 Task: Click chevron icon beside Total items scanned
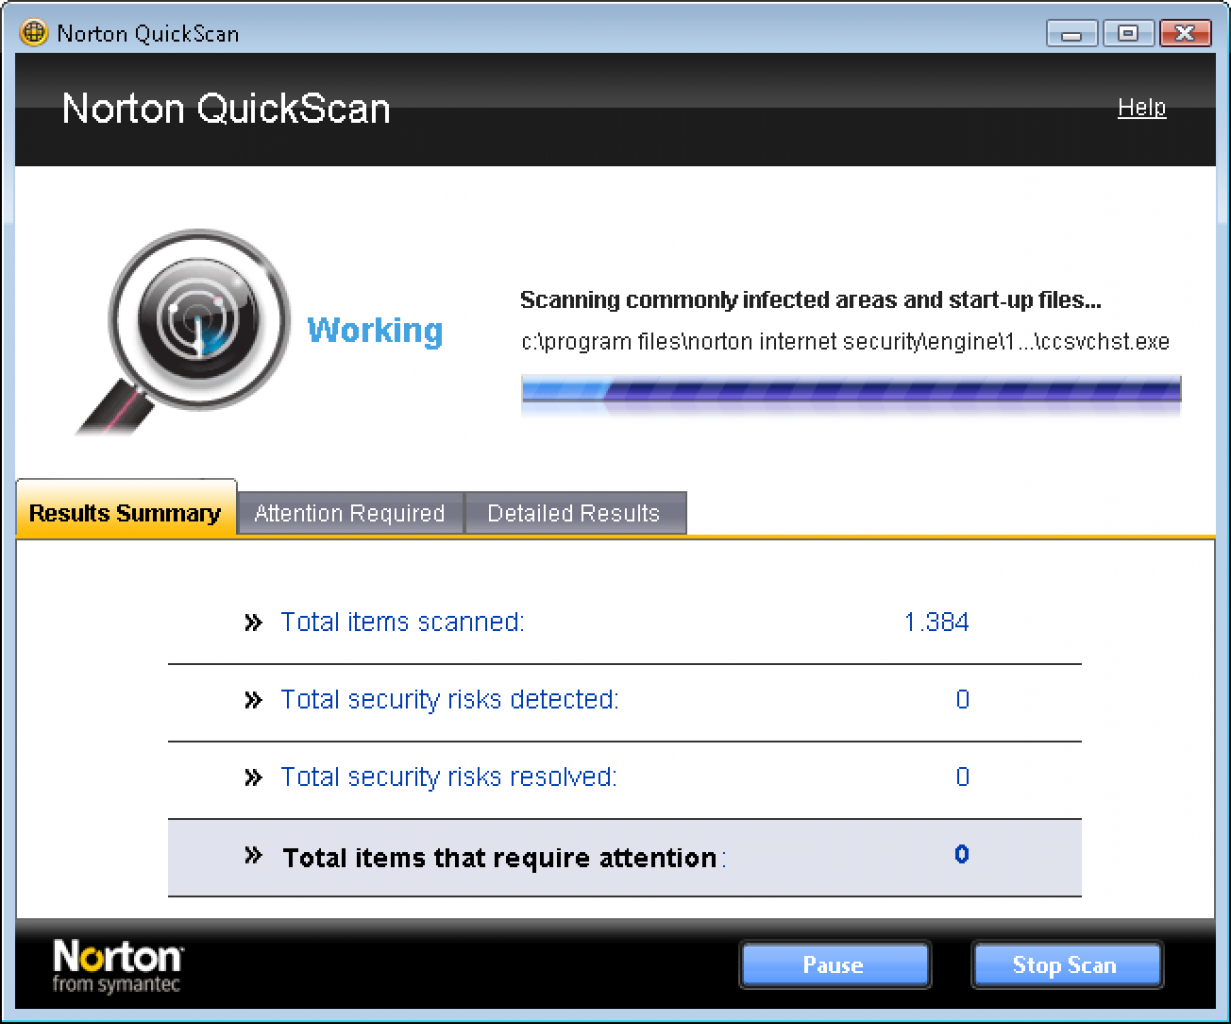coord(253,623)
